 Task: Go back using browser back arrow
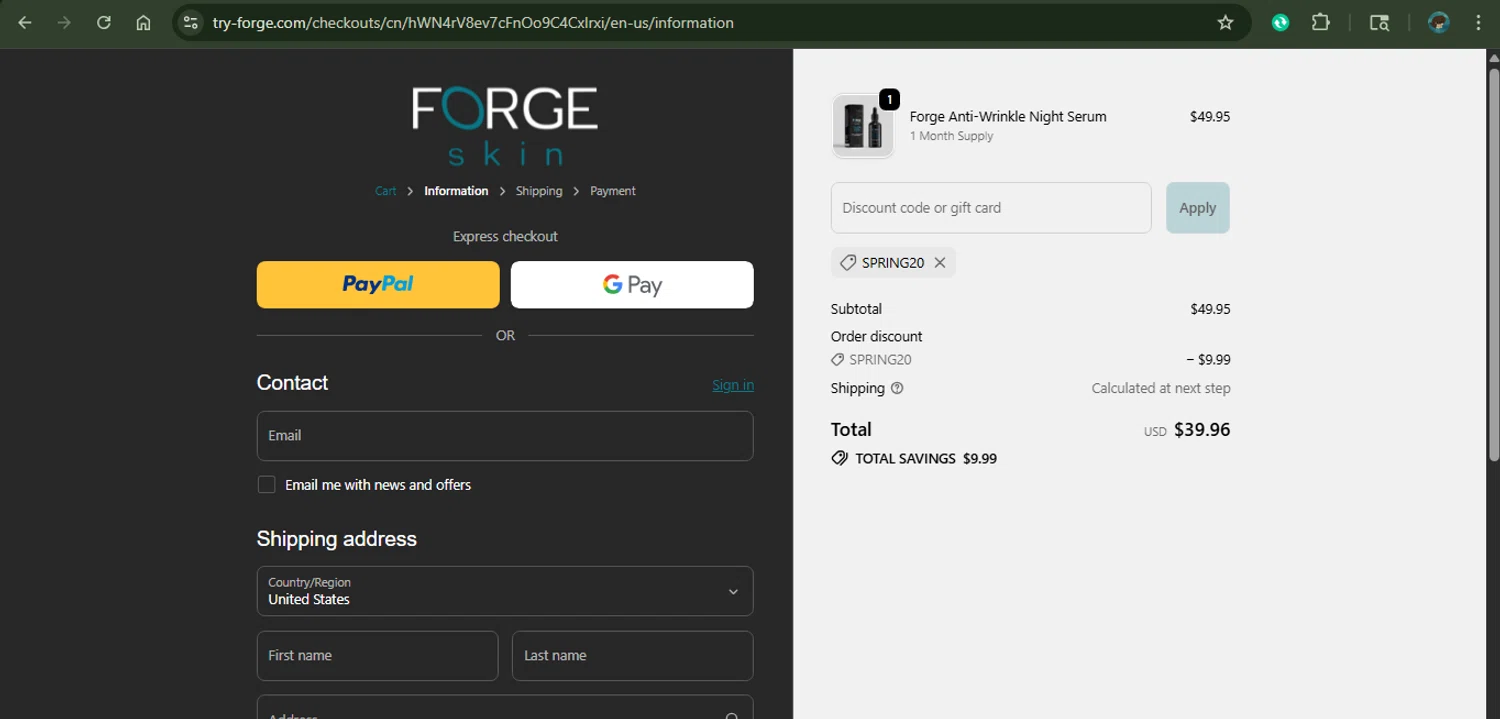(25, 22)
